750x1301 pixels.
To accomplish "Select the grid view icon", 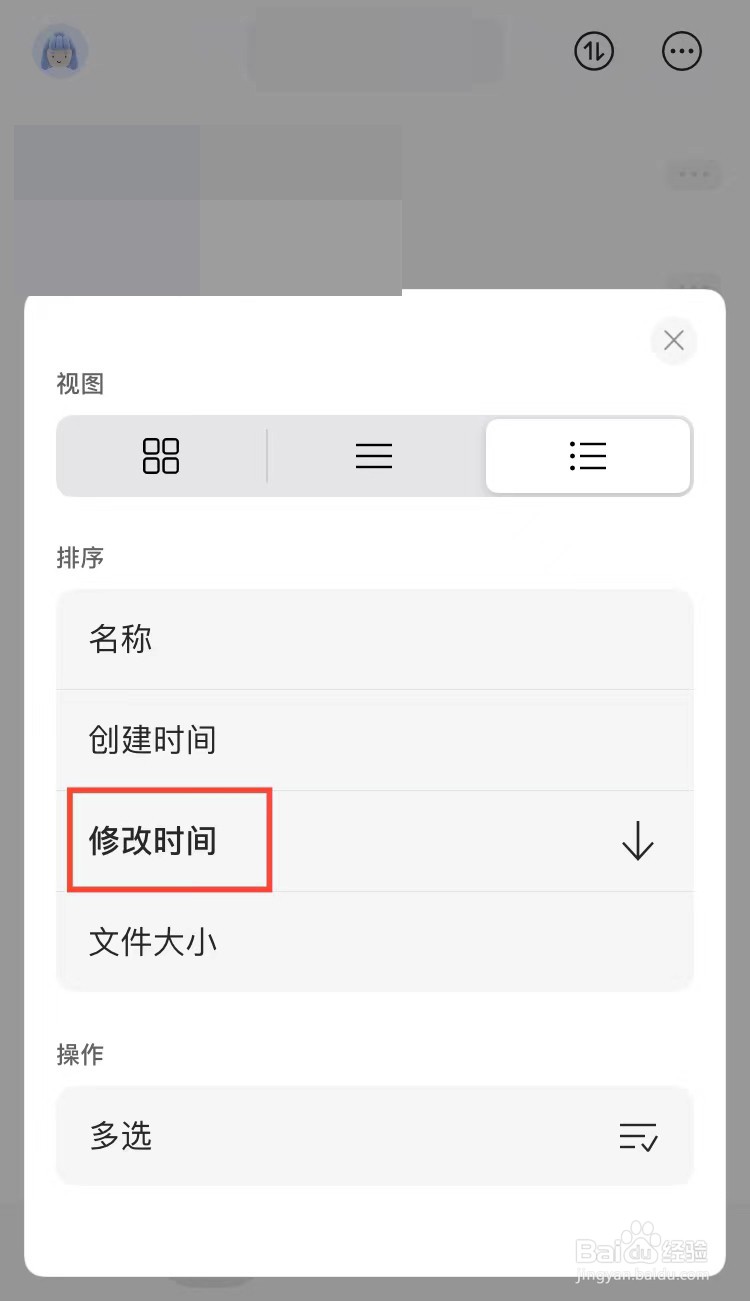I will [x=161, y=456].
